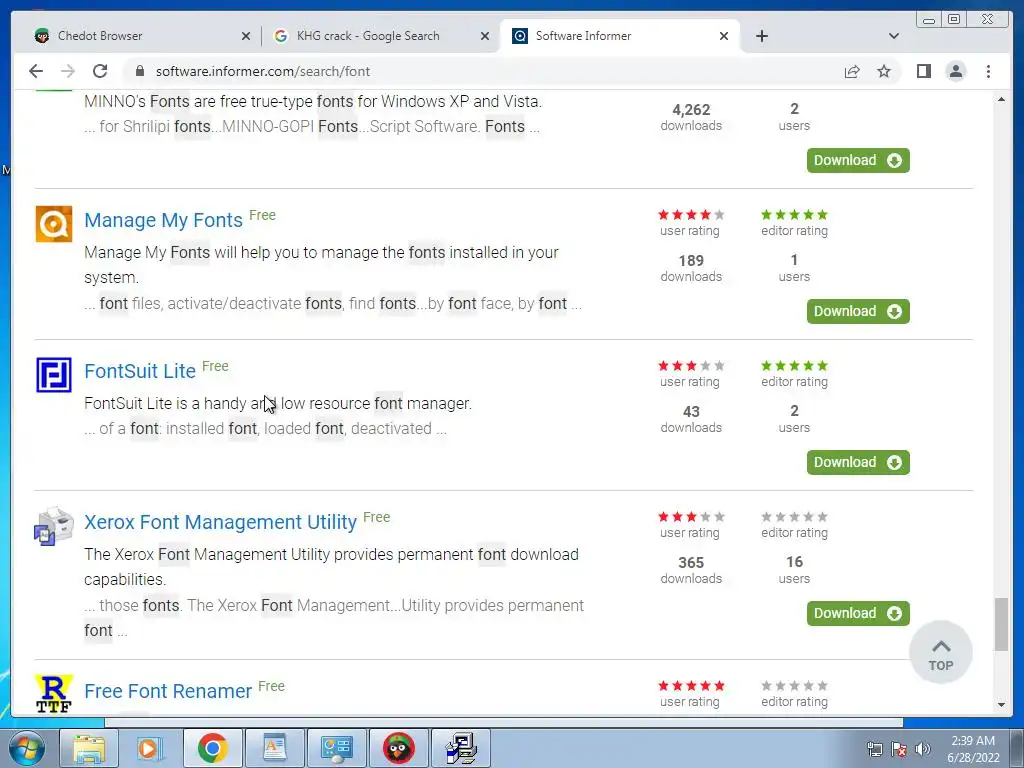This screenshot has width=1024, height=768.
Task: Open the Manage My Fonts title link
Action: [x=163, y=220]
